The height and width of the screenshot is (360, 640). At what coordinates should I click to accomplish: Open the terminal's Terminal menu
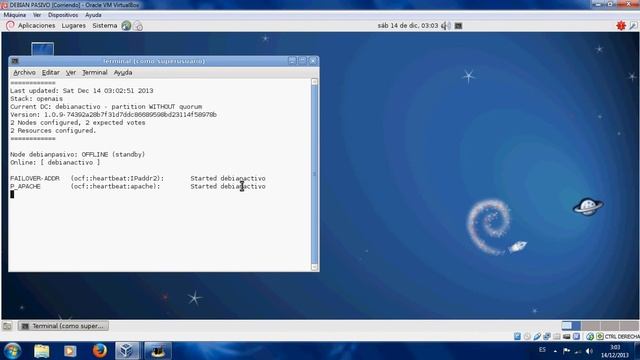coord(95,72)
